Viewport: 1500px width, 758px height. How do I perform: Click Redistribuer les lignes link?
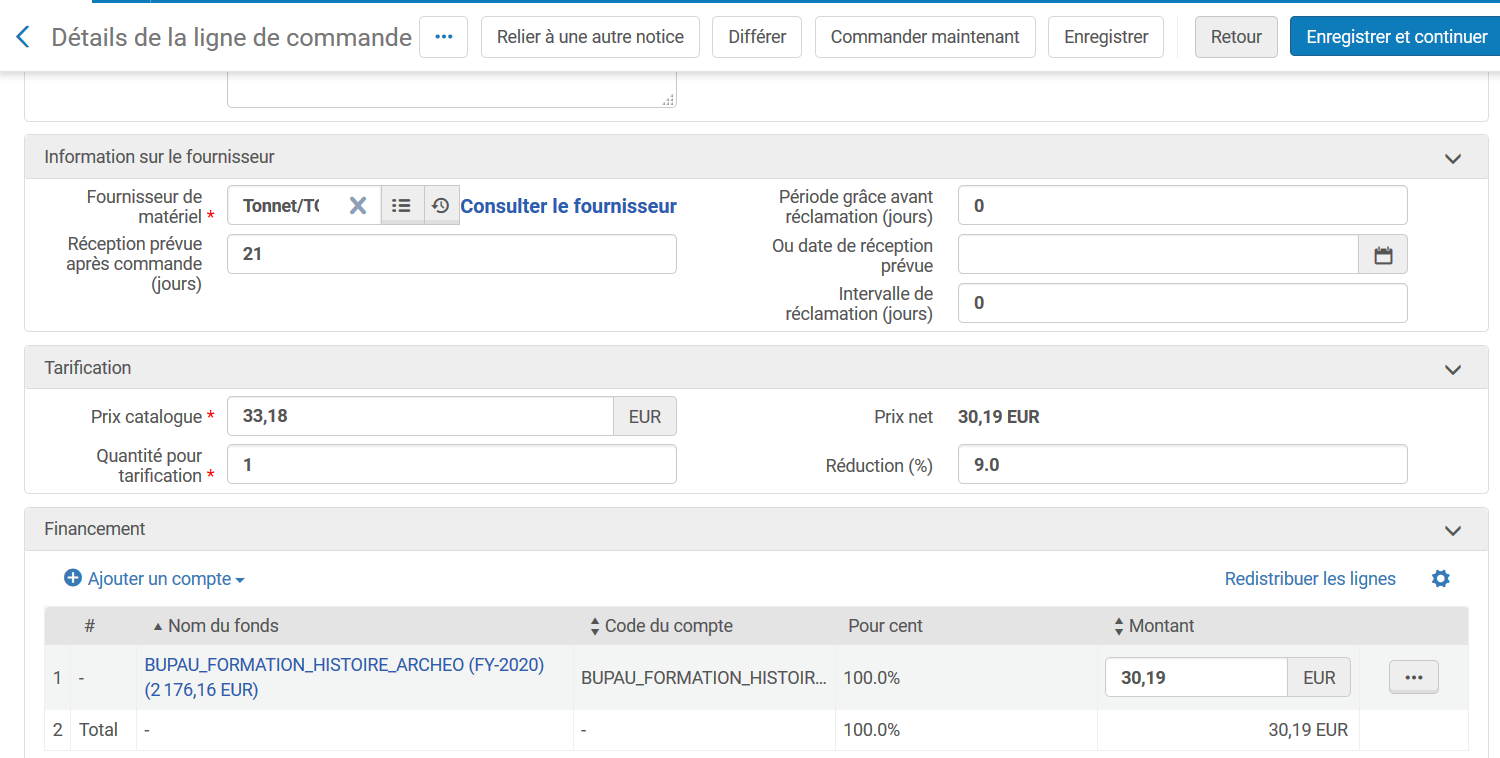1310,579
